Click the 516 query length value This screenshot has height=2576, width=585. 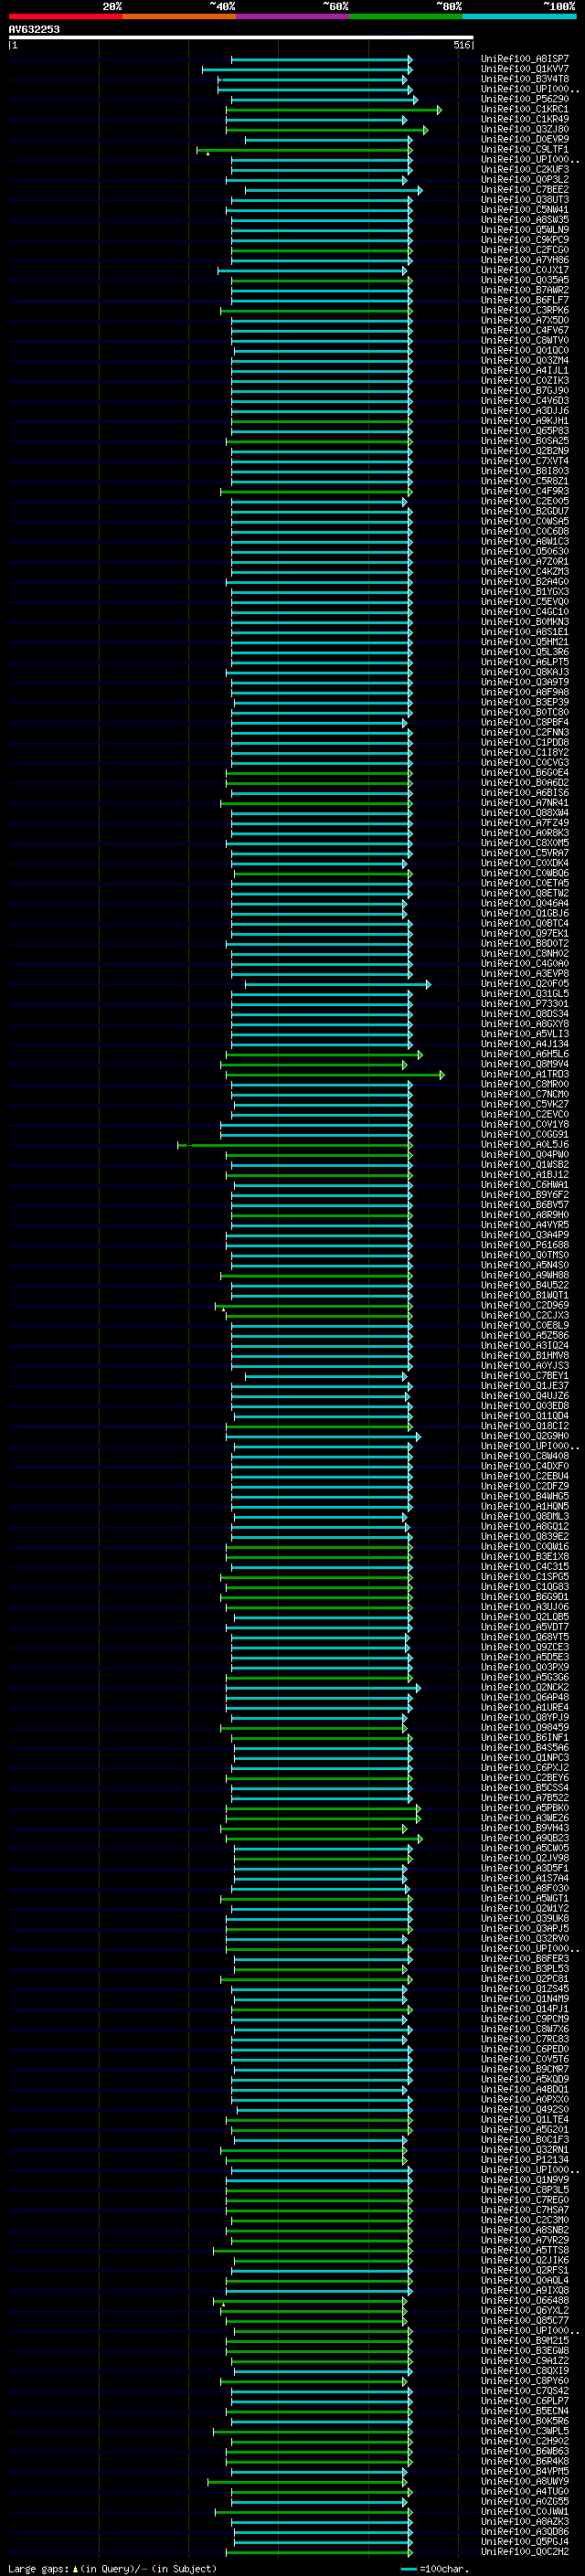coord(462,45)
